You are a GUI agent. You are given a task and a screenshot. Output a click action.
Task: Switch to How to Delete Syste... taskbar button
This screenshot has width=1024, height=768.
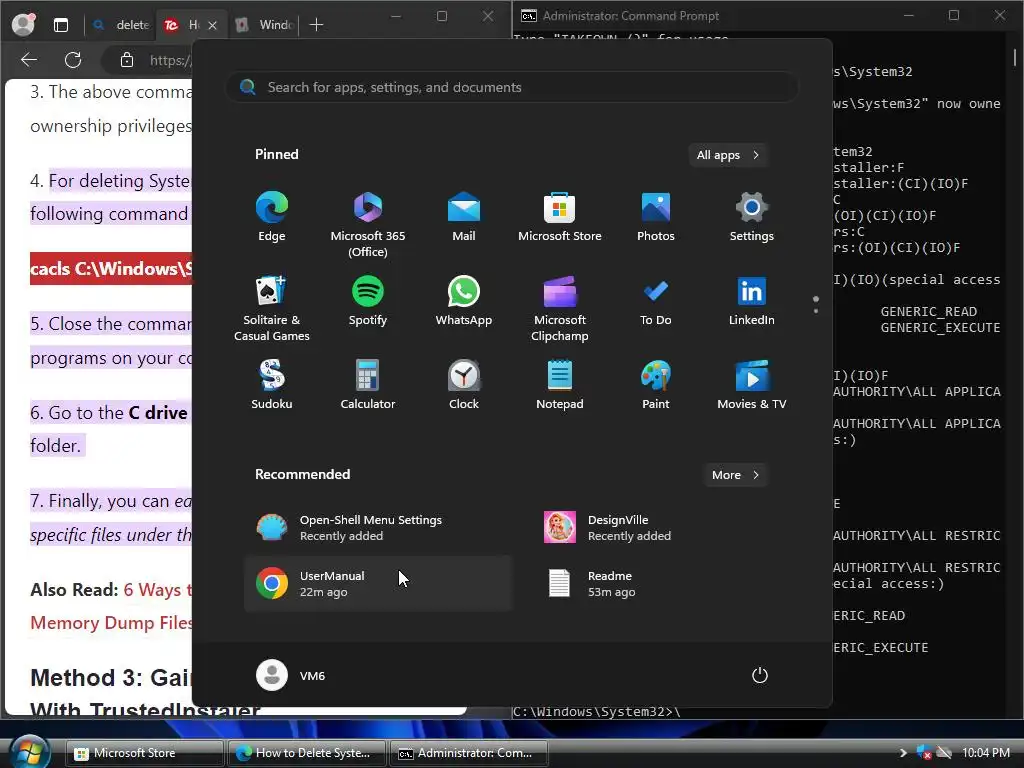pyautogui.click(x=307, y=753)
